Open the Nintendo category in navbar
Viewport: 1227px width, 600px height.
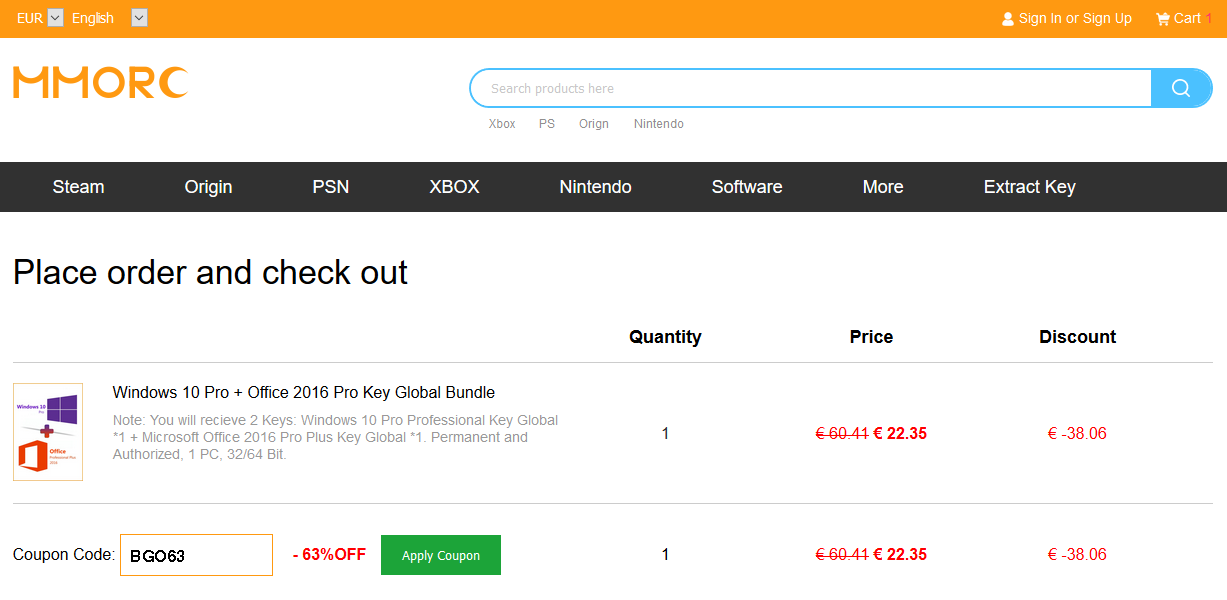click(x=595, y=187)
